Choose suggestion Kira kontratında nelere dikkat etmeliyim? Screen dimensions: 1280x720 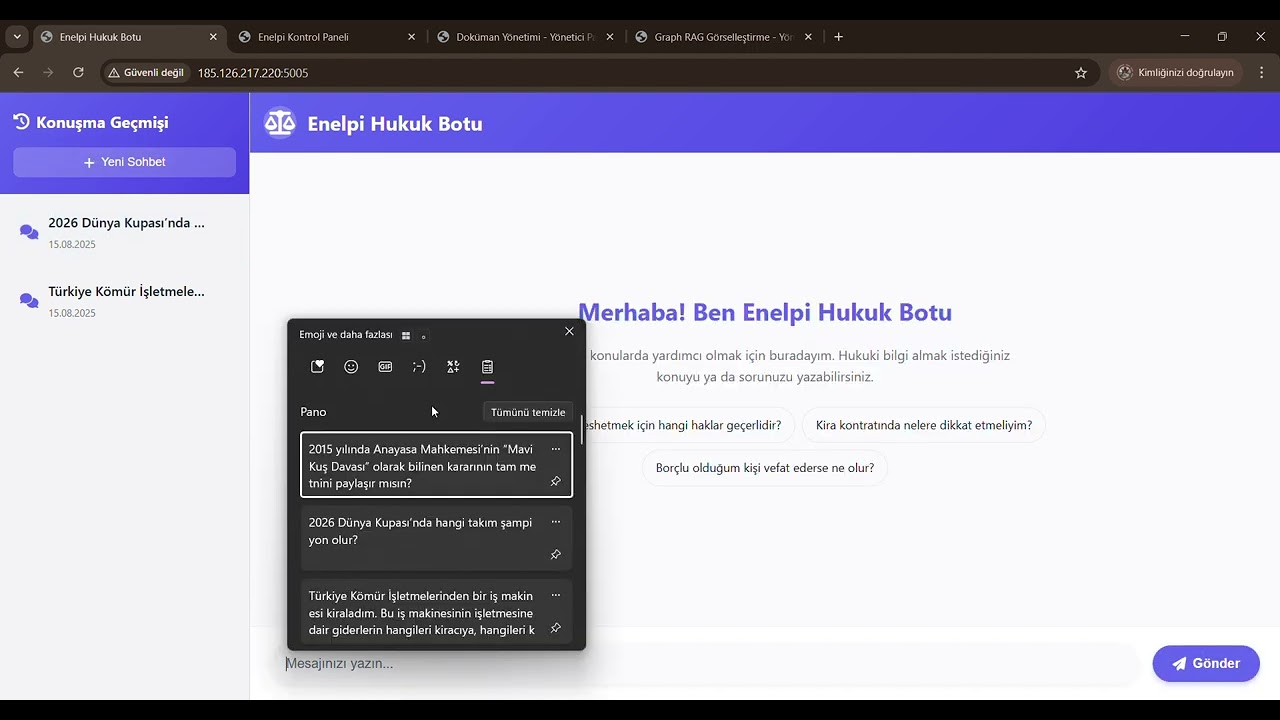924,425
